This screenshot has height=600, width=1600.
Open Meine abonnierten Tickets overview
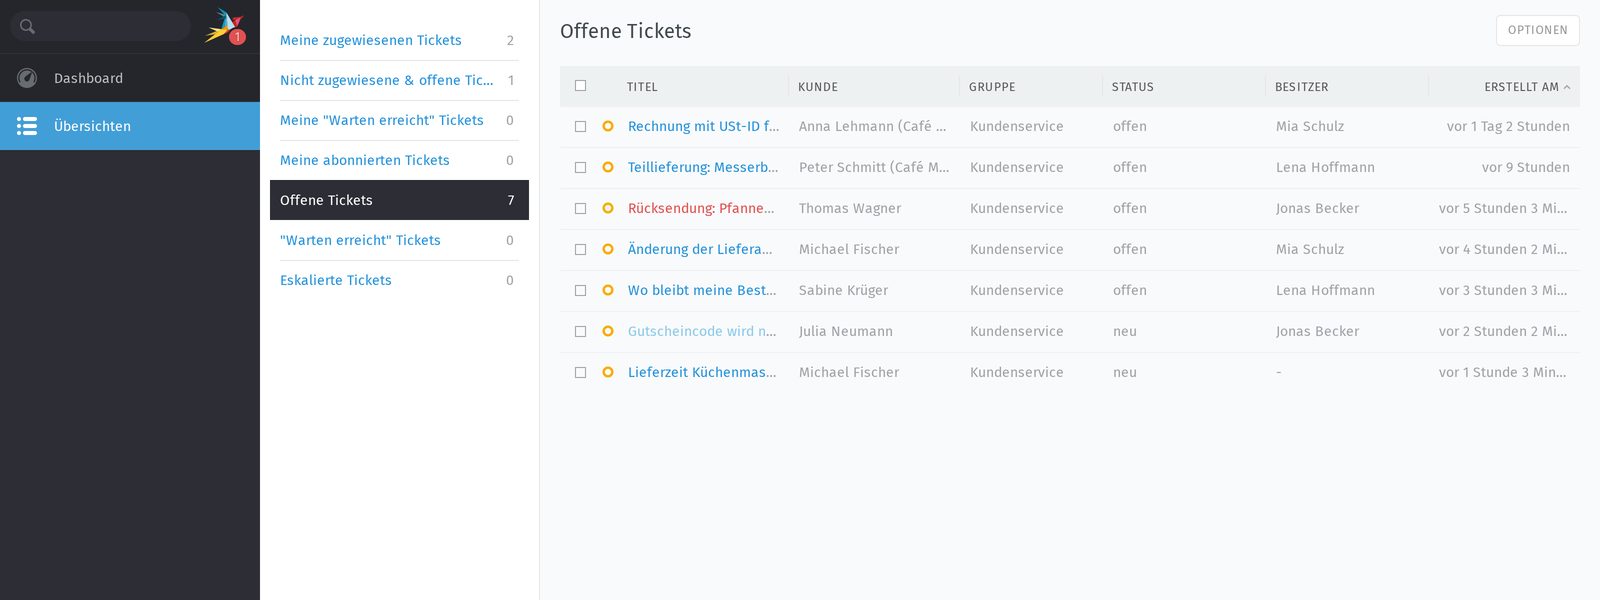tap(399, 160)
